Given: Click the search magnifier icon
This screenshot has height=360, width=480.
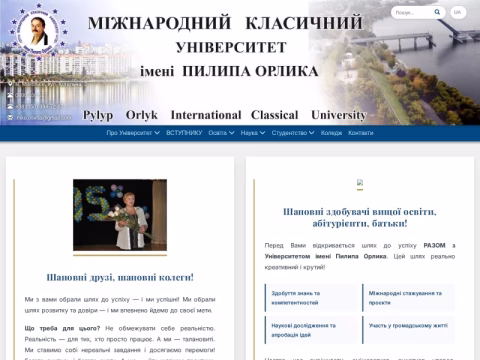Looking at the screenshot, I should tap(437, 12).
